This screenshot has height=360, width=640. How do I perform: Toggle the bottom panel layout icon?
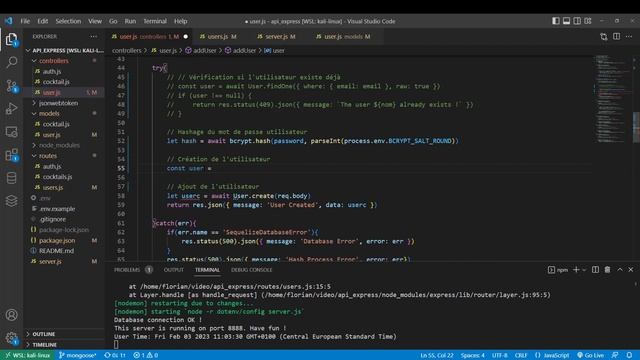point(567,21)
